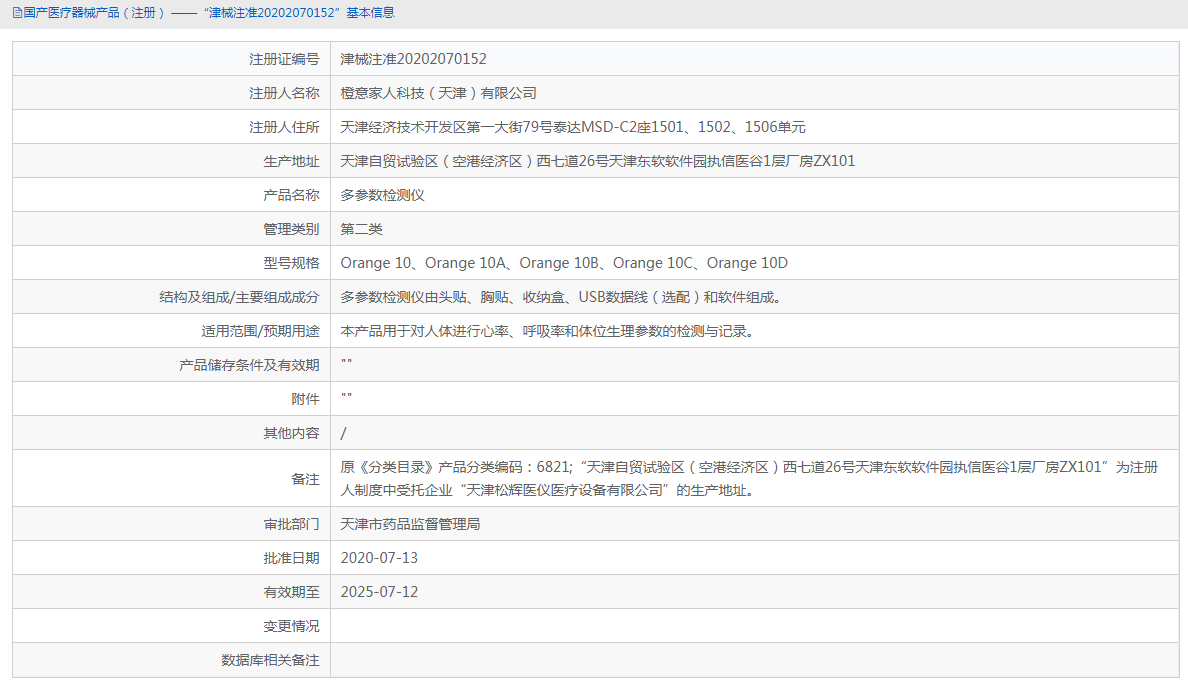This screenshot has width=1188, height=686.
Task: Click product name 多参数检测仪
Action: pyautogui.click(x=382, y=196)
